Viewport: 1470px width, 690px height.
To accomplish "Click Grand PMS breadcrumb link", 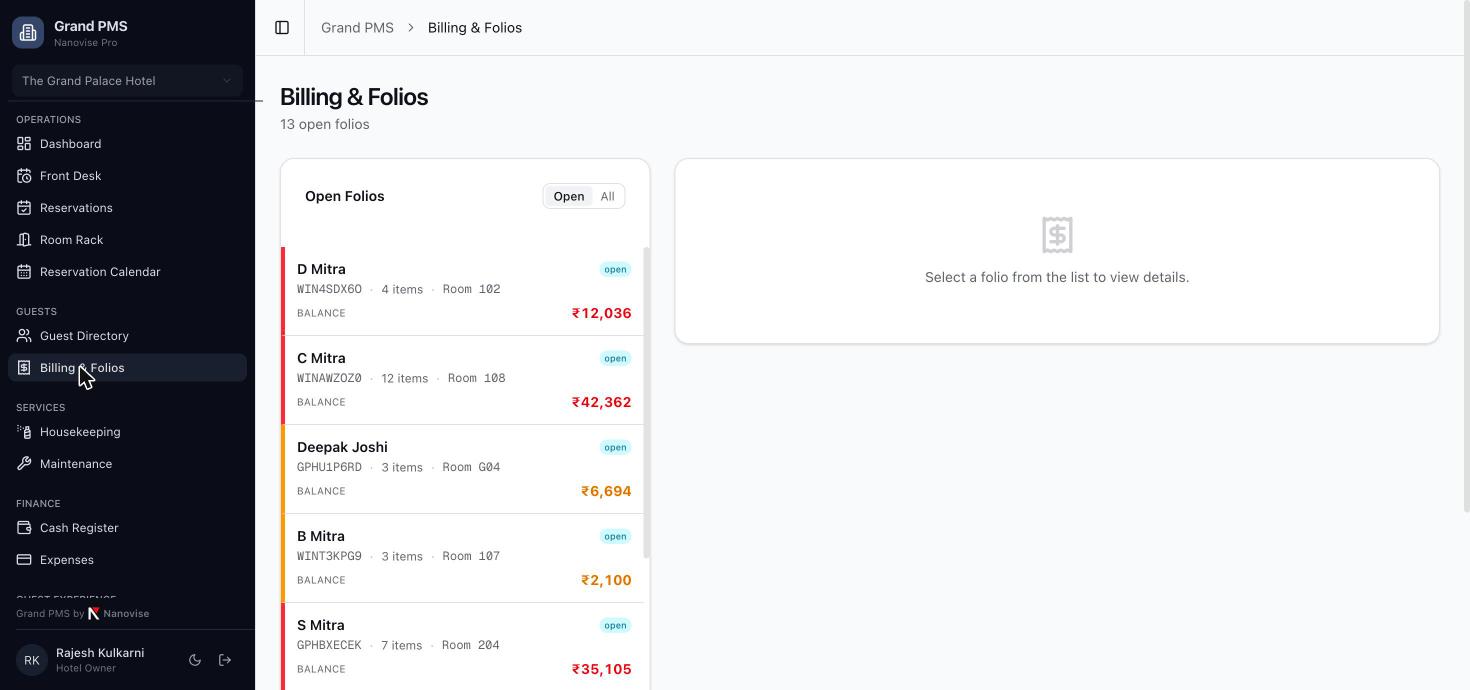I will pyautogui.click(x=357, y=27).
